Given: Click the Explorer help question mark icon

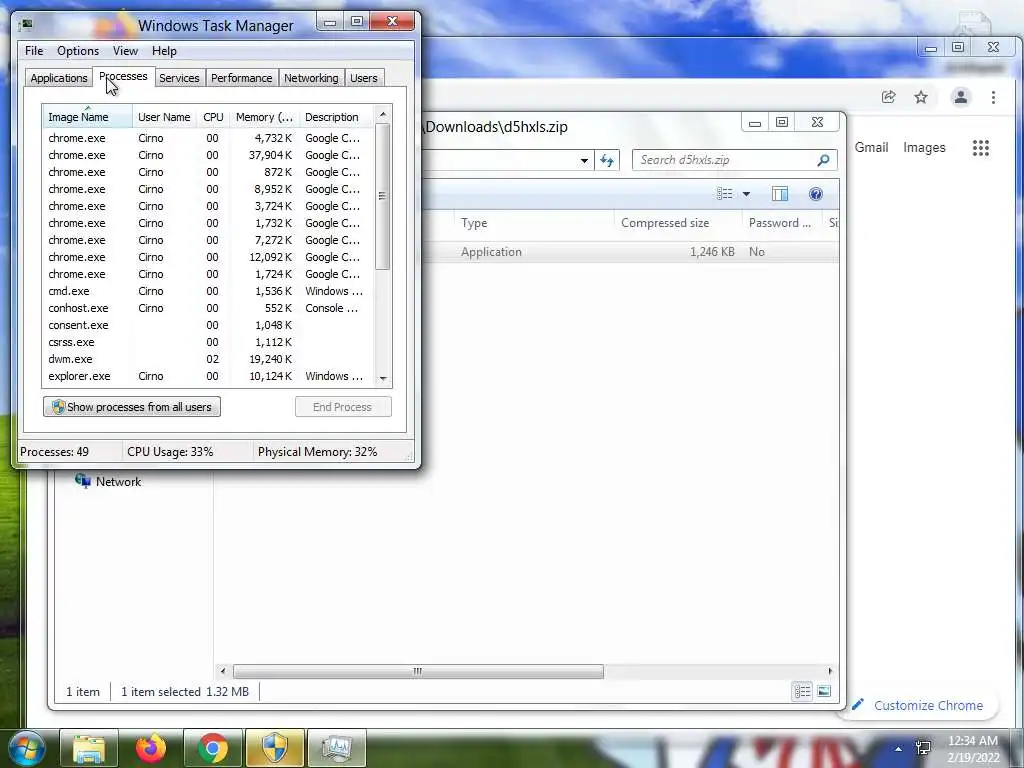Looking at the screenshot, I should 816,194.
